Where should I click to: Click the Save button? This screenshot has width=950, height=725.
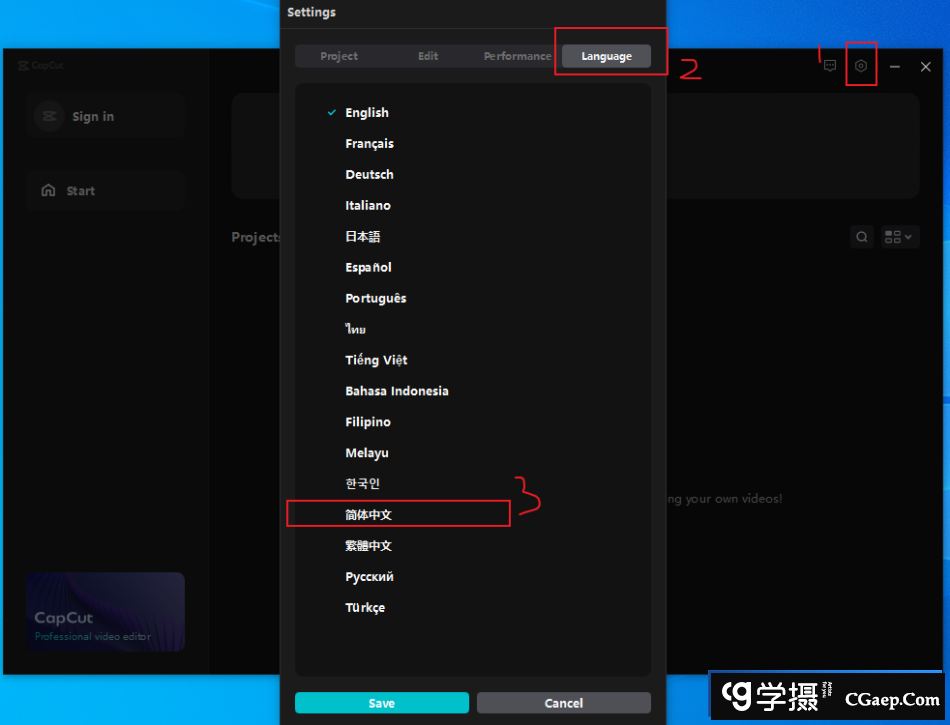381,703
